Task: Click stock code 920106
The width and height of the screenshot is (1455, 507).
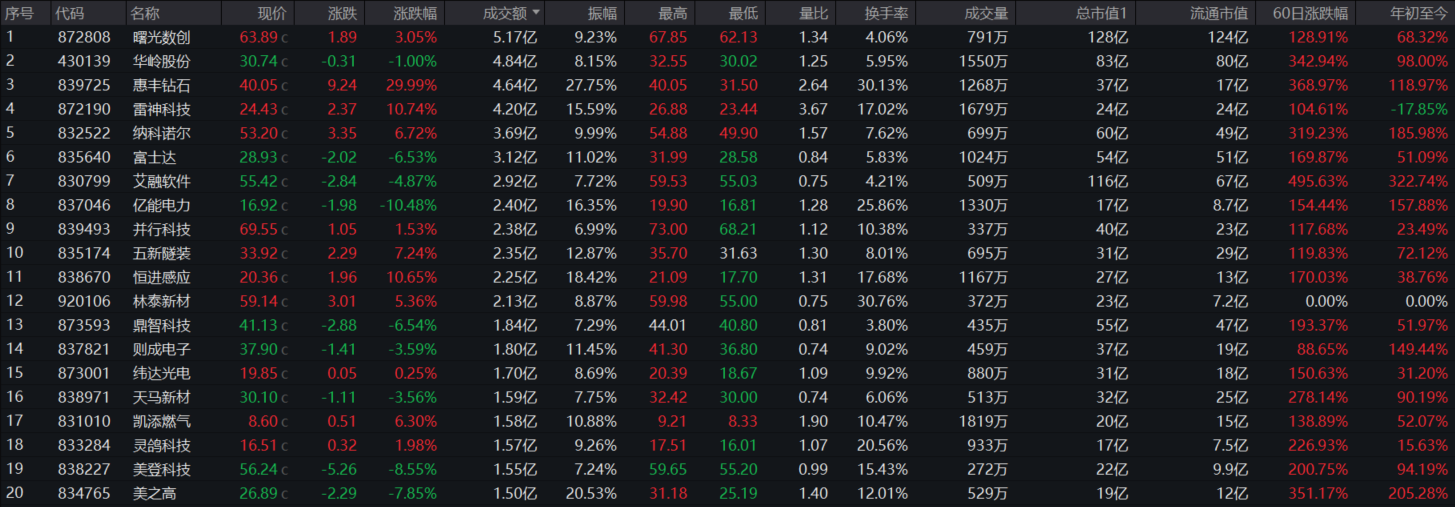Action: tap(83, 301)
